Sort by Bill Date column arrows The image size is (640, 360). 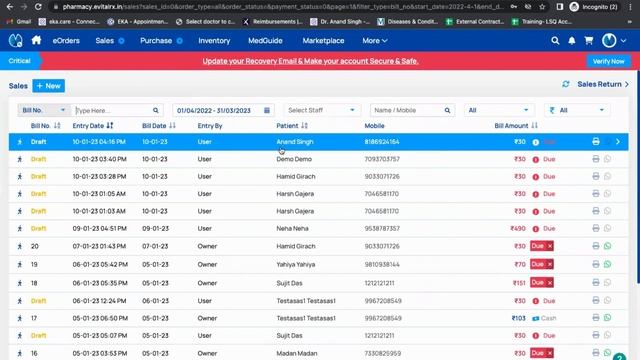pyautogui.click(x=172, y=126)
